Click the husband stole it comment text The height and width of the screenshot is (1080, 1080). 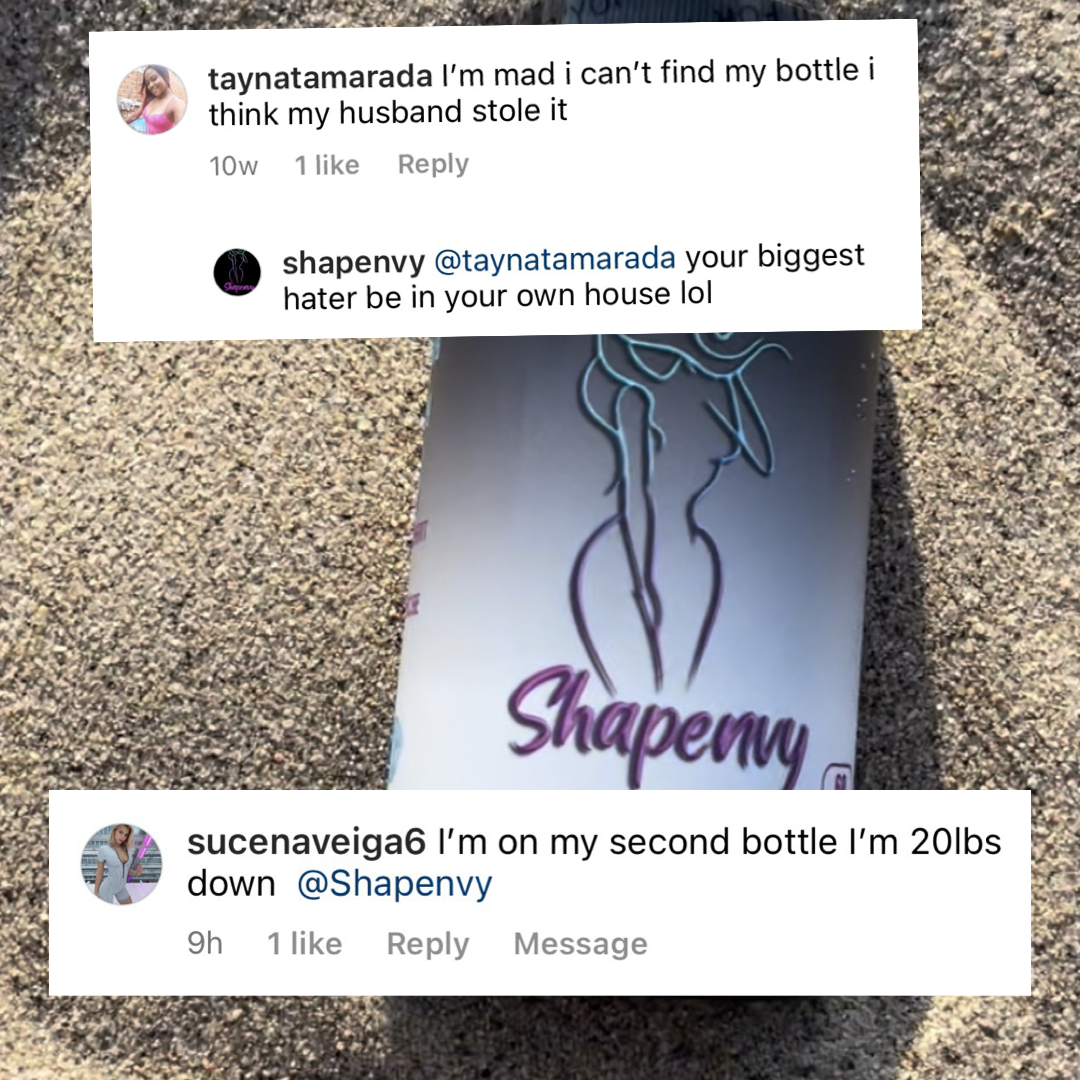pyautogui.click(x=542, y=92)
